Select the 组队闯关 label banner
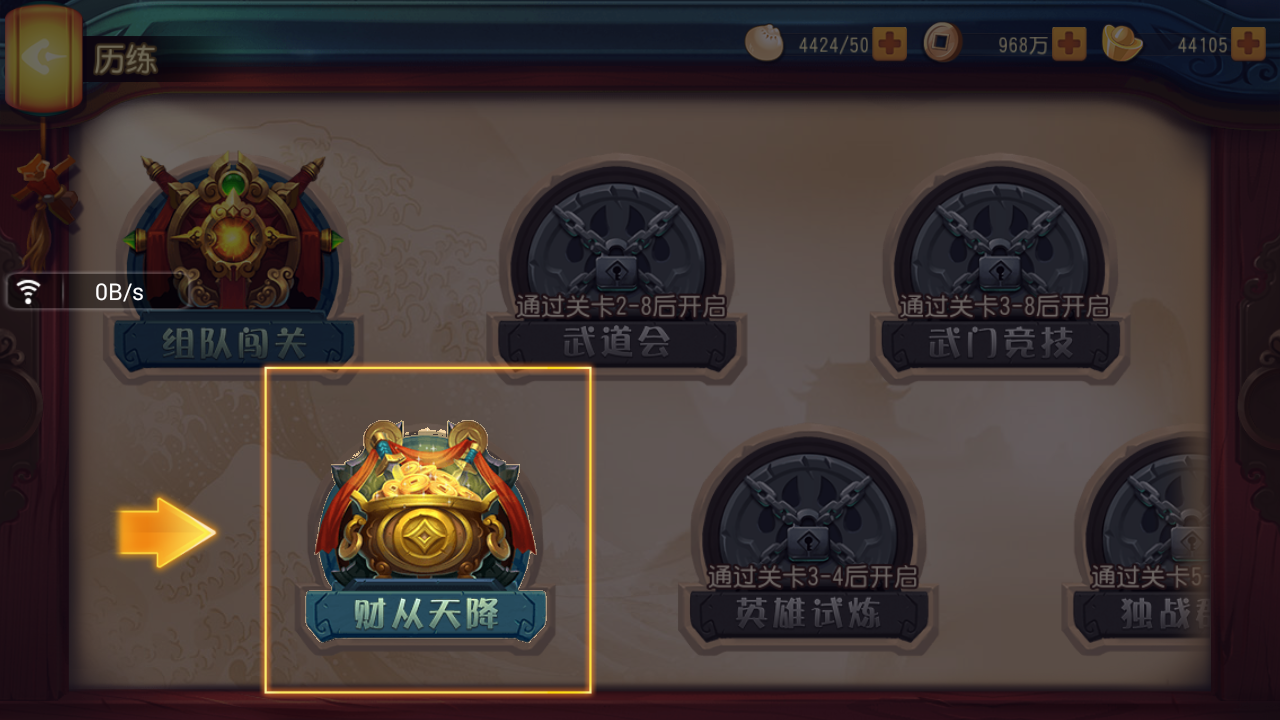This screenshot has height=720, width=1280. point(234,343)
